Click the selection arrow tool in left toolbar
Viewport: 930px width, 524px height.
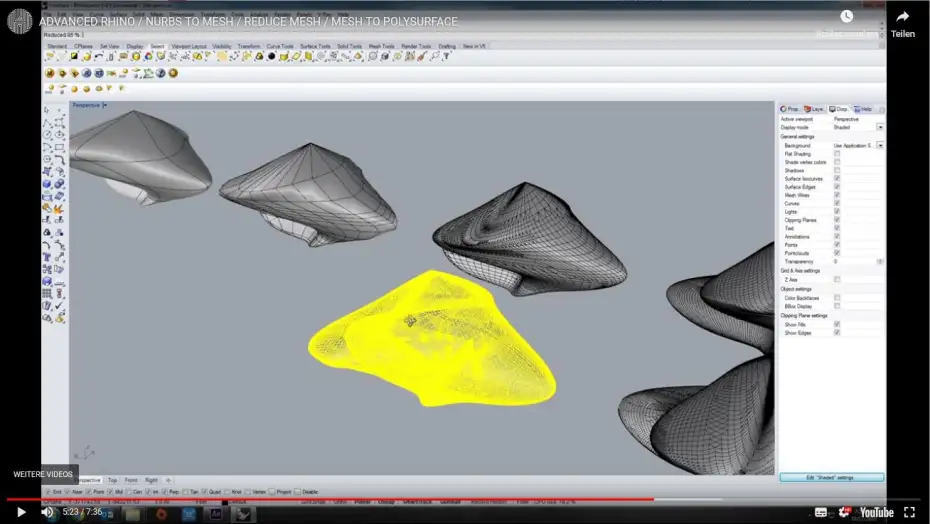(x=47, y=110)
